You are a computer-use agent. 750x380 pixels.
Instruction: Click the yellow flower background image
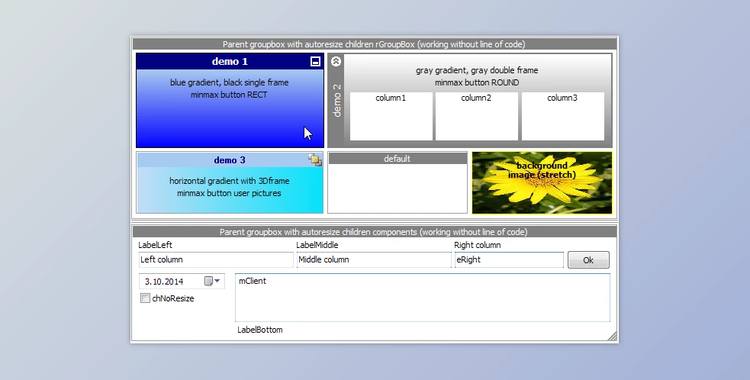(x=542, y=183)
